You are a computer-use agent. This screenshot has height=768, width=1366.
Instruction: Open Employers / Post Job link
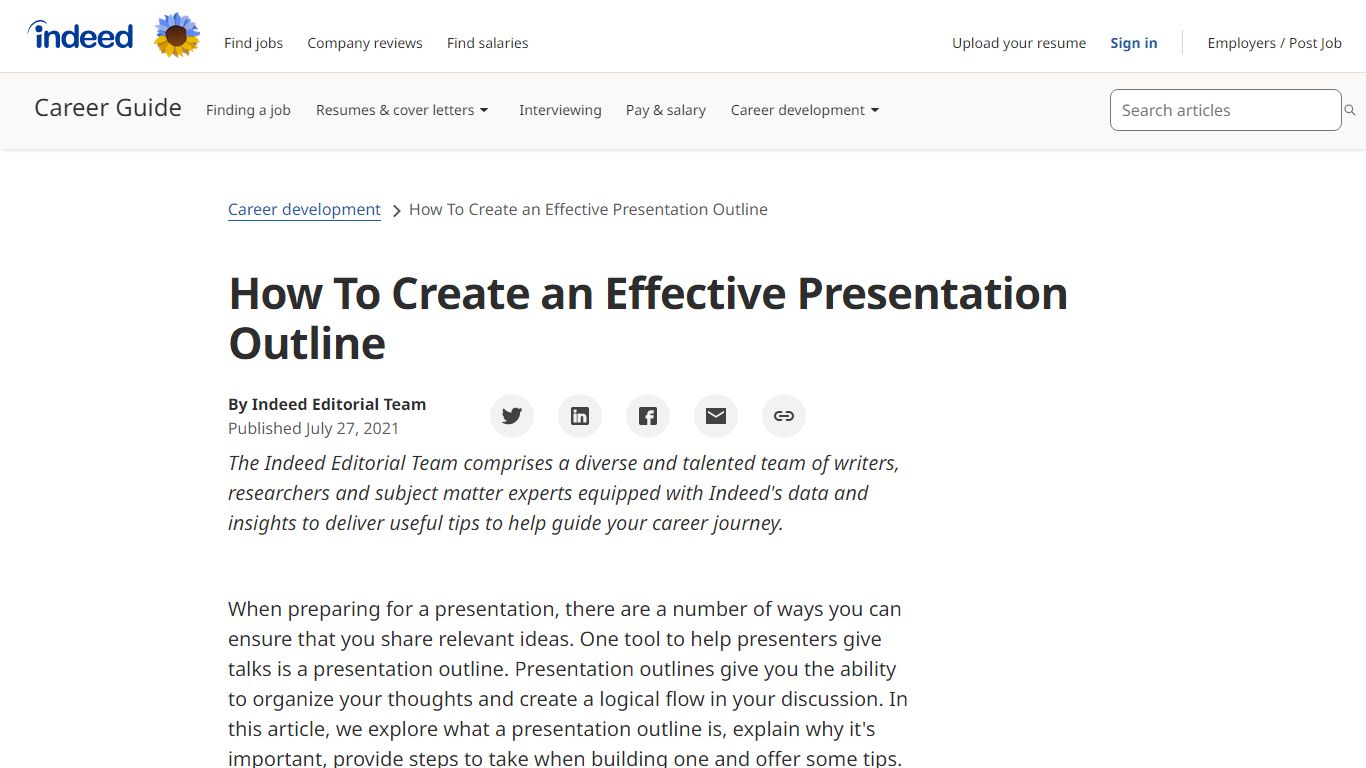[x=1275, y=43]
